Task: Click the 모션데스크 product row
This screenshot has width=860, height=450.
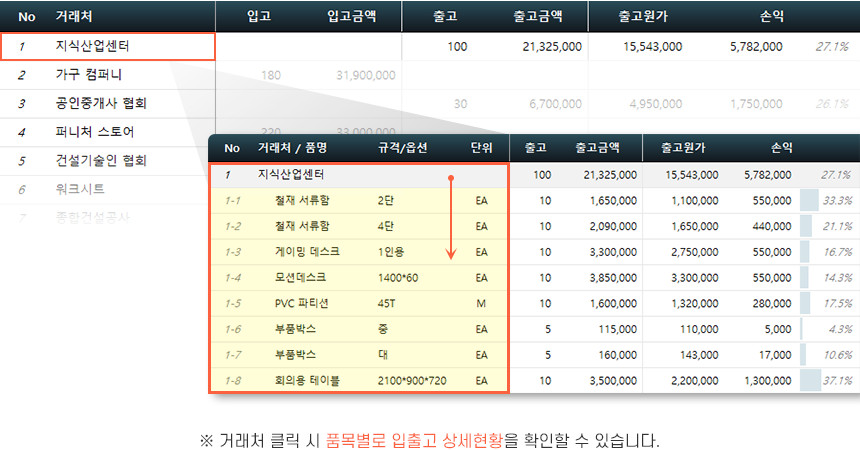Action: (x=299, y=277)
